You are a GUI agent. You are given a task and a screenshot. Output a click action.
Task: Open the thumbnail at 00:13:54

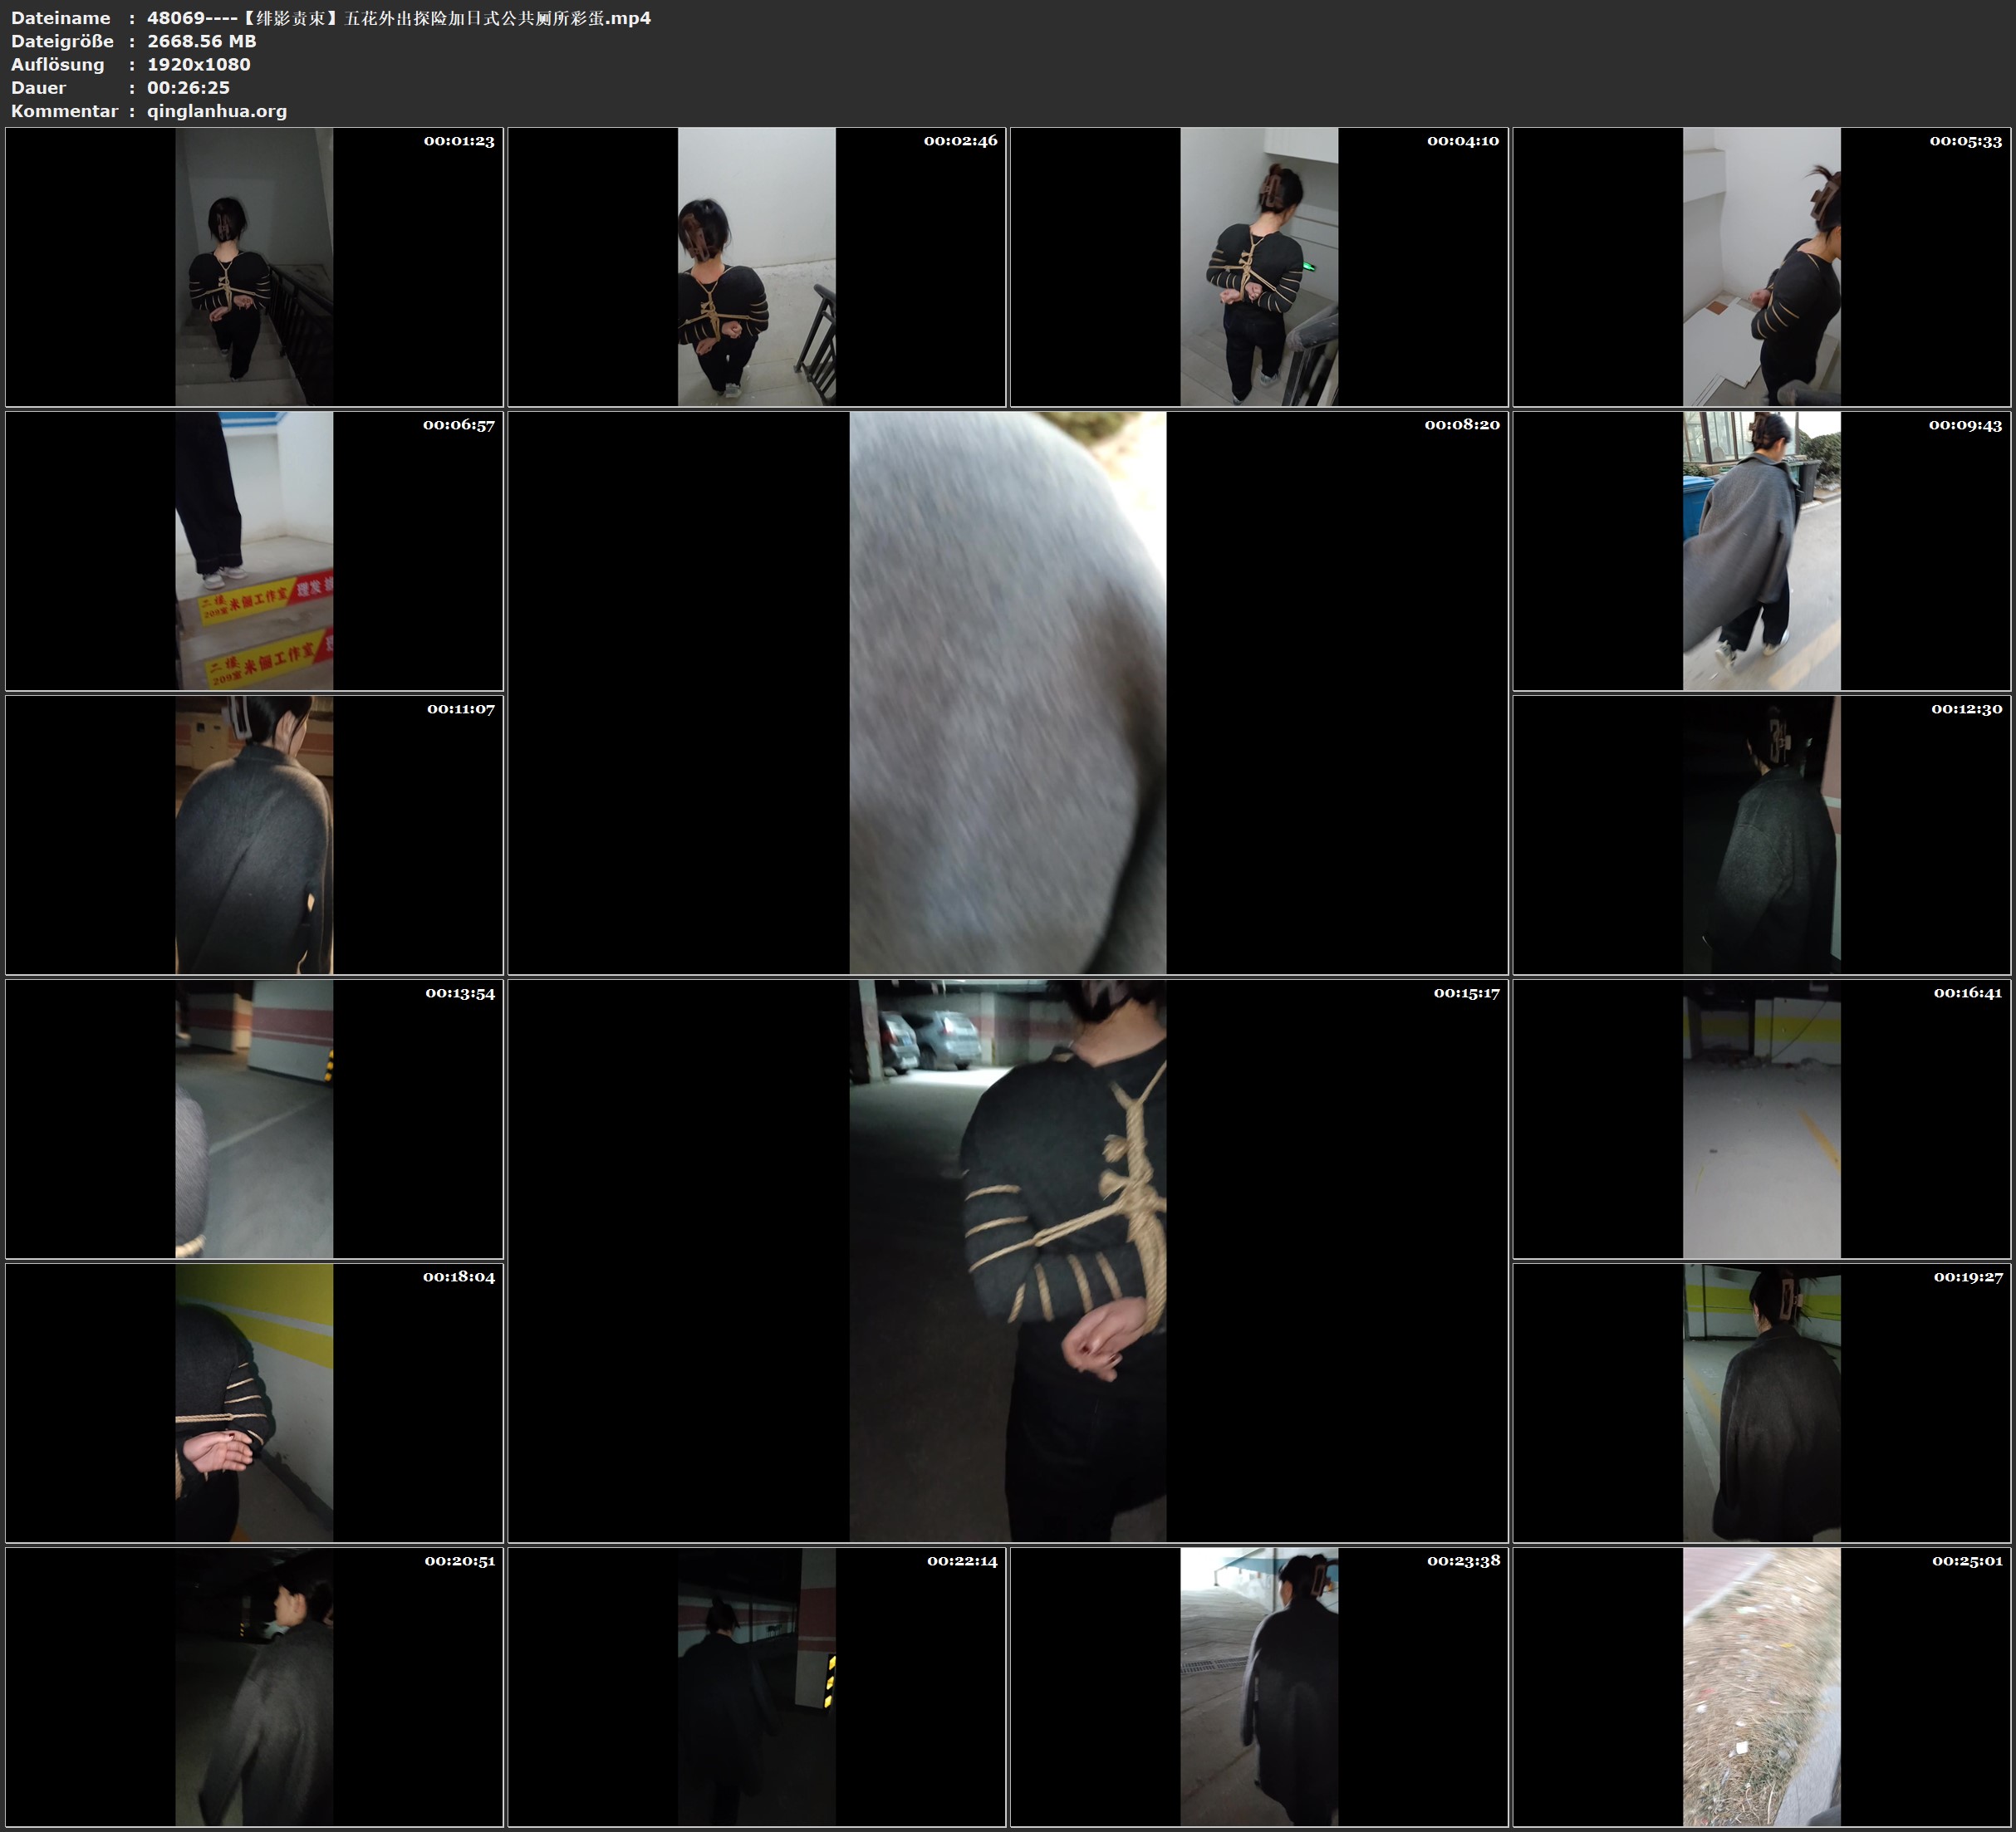254,1118
